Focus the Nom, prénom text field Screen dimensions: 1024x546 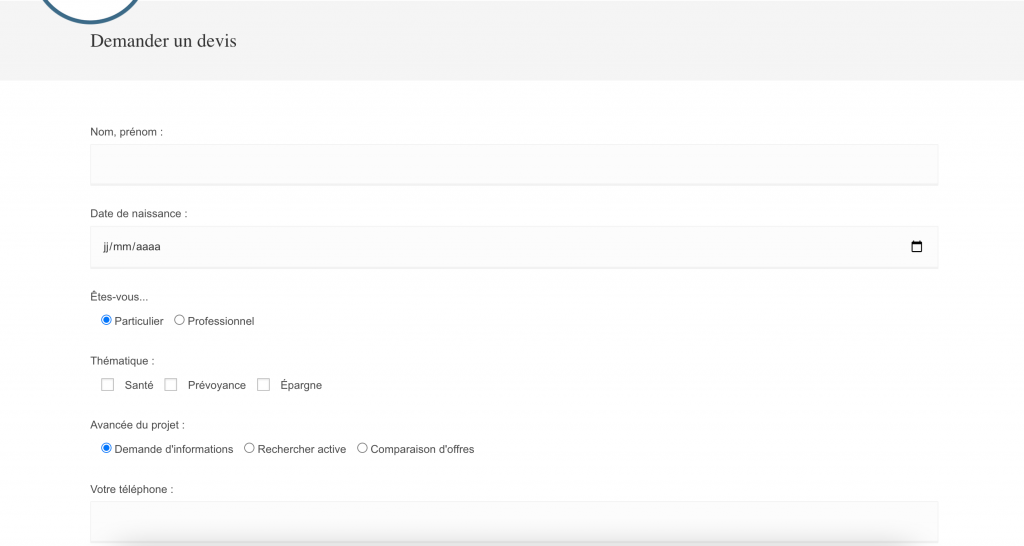pos(514,165)
